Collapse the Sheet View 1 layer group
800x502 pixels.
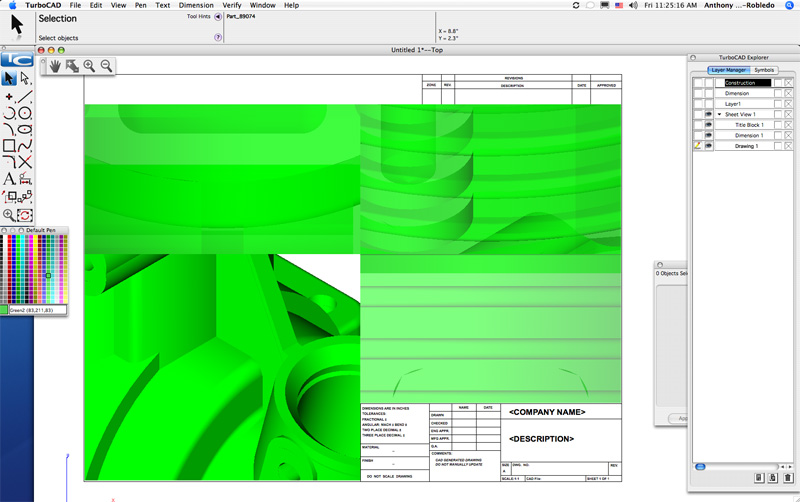[x=718, y=115]
